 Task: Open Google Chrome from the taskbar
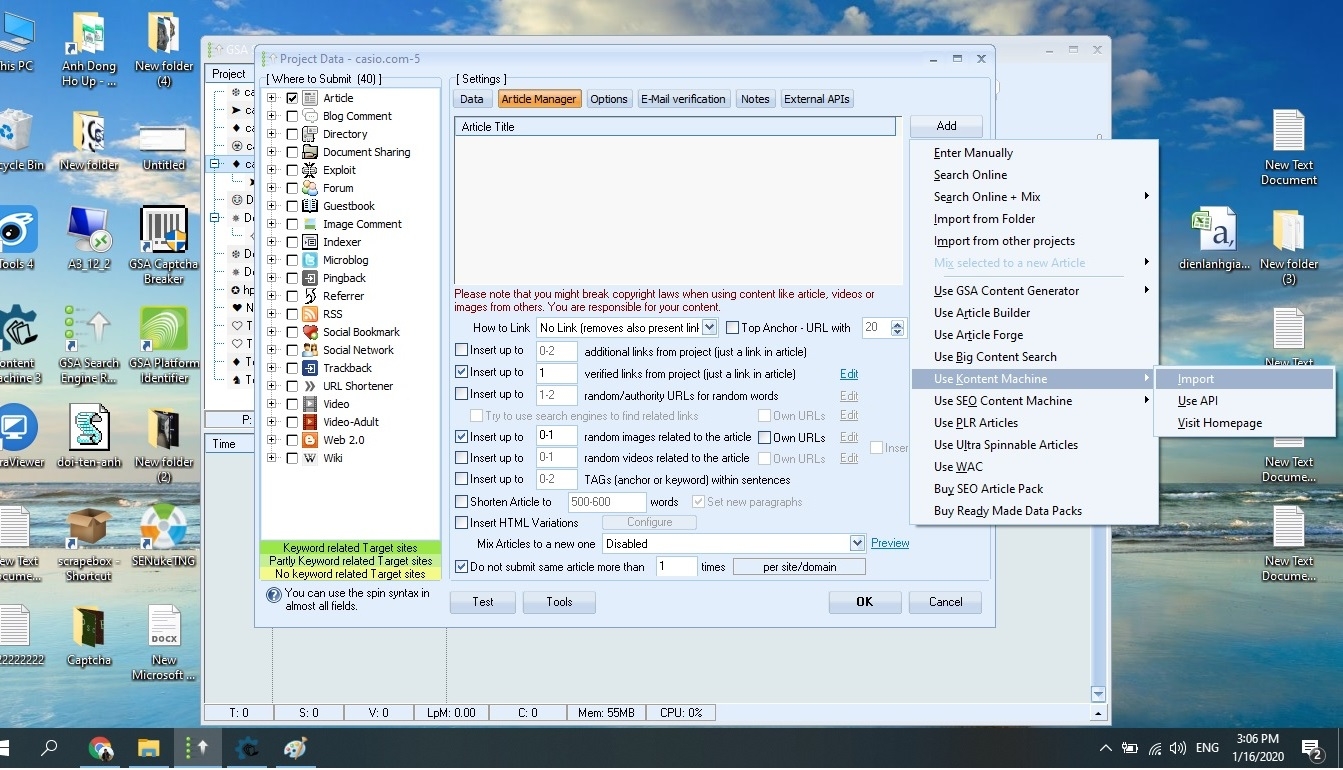tap(100, 748)
